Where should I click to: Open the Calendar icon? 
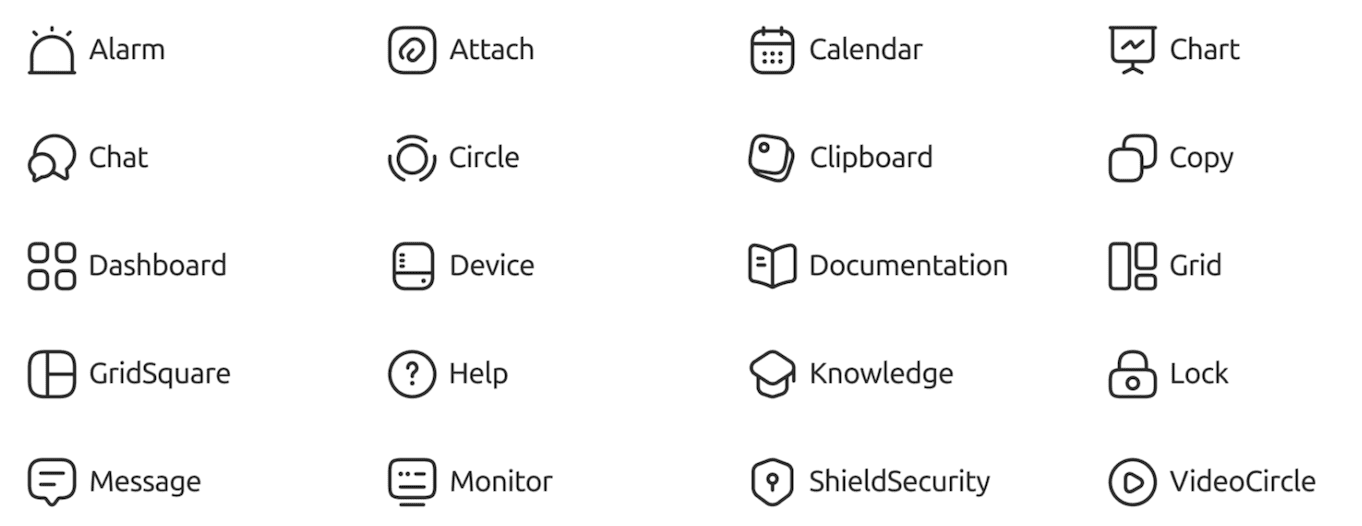(772, 50)
